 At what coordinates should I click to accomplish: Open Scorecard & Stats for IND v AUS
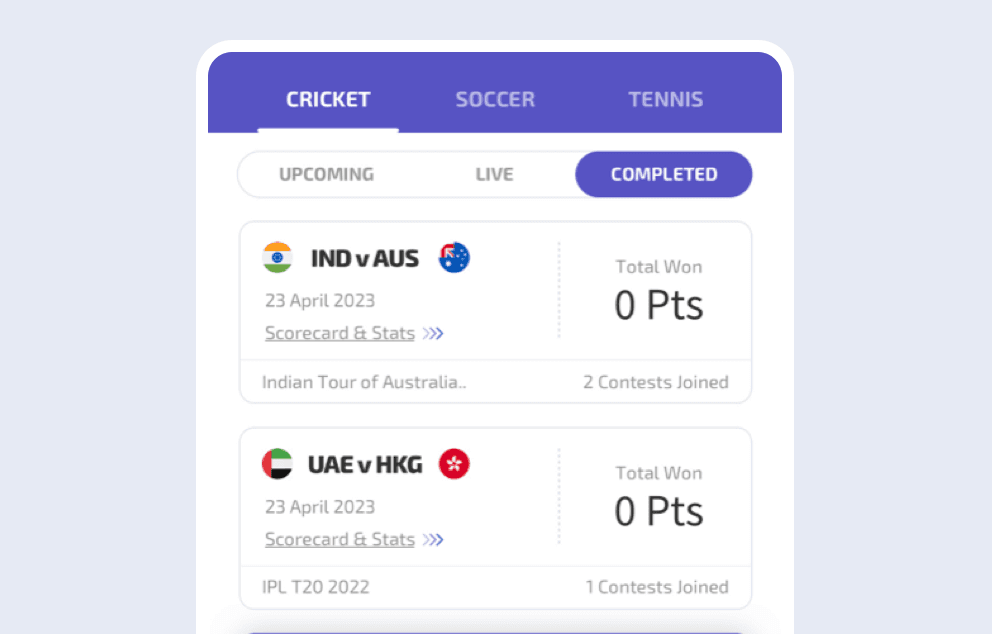pos(339,333)
